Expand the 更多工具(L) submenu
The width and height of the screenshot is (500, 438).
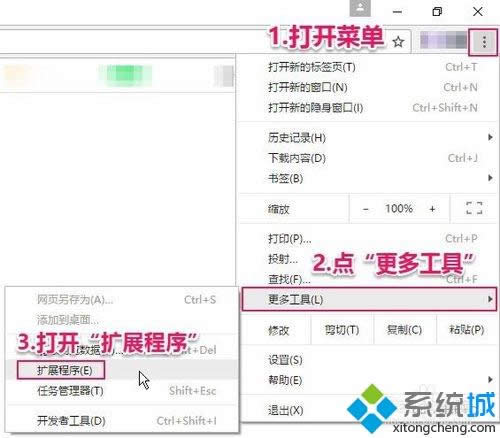(369, 299)
